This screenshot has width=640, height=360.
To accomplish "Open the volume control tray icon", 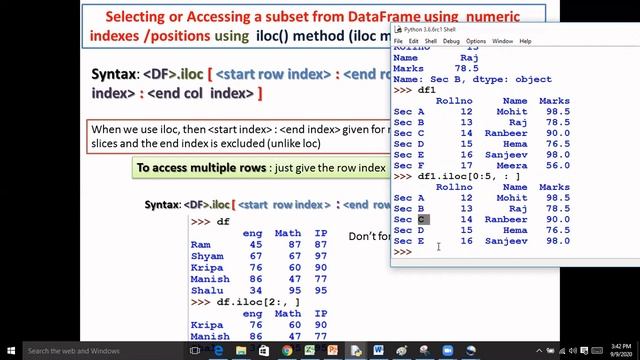I will tap(573, 351).
